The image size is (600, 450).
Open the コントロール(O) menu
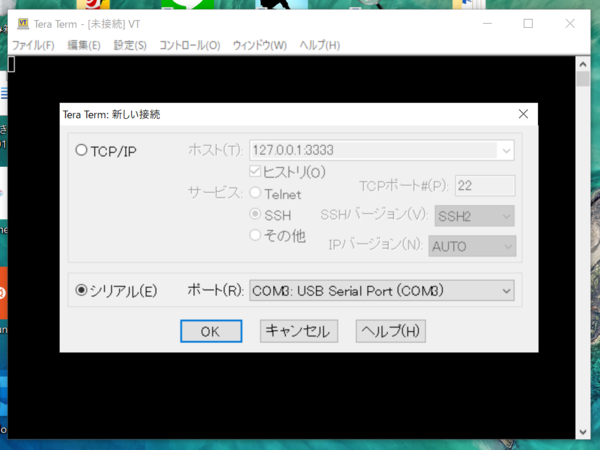click(190, 45)
